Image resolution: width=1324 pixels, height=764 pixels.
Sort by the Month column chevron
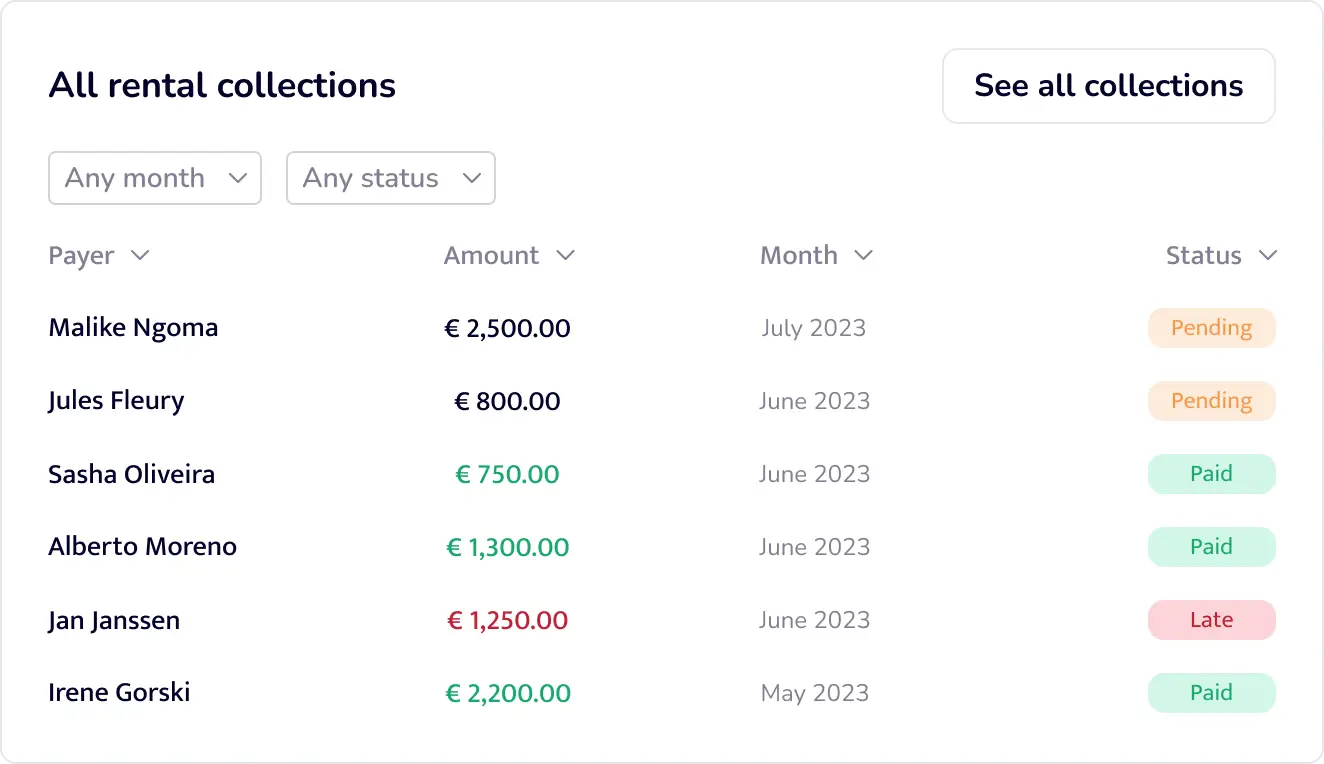(864, 256)
